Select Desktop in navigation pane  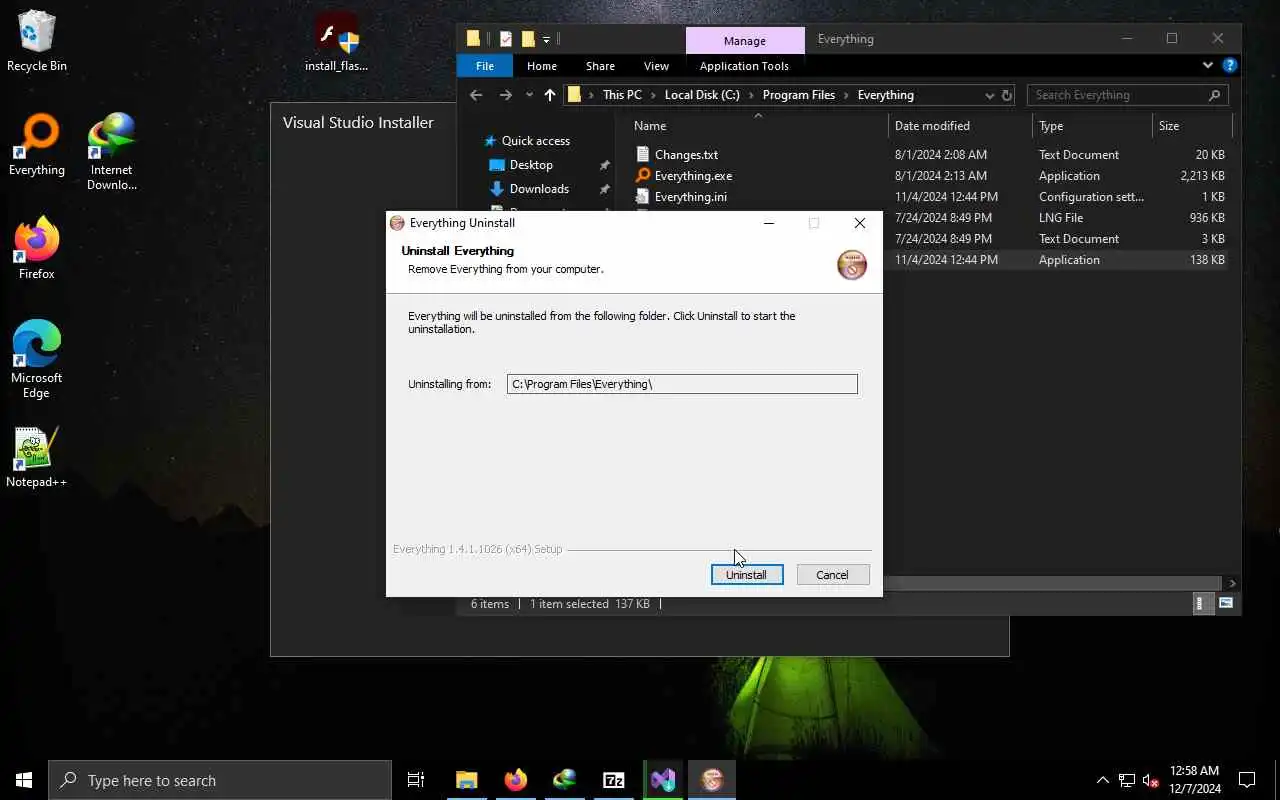coord(530,165)
